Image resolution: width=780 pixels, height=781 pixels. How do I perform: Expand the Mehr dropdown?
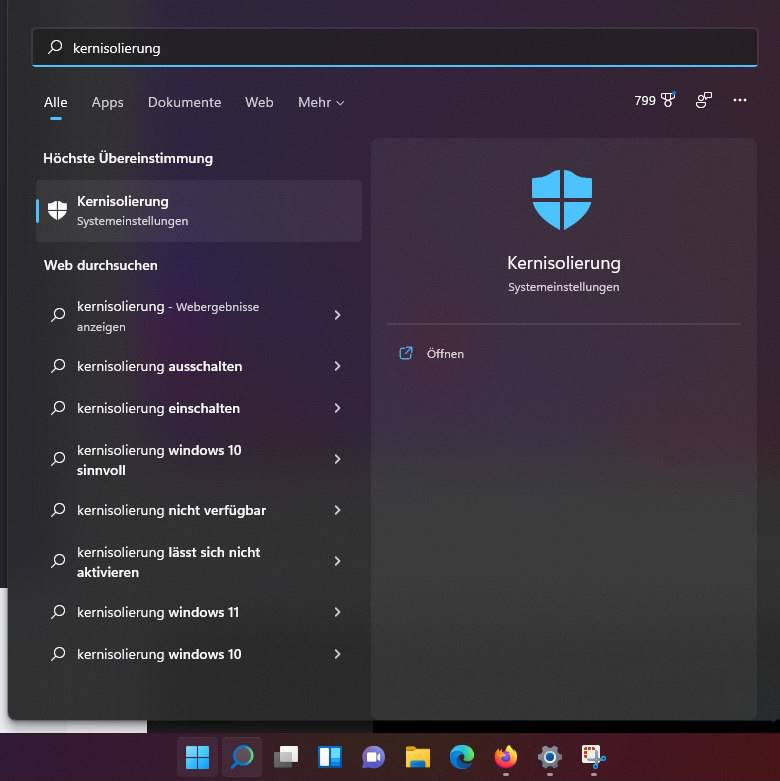point(321,102)
